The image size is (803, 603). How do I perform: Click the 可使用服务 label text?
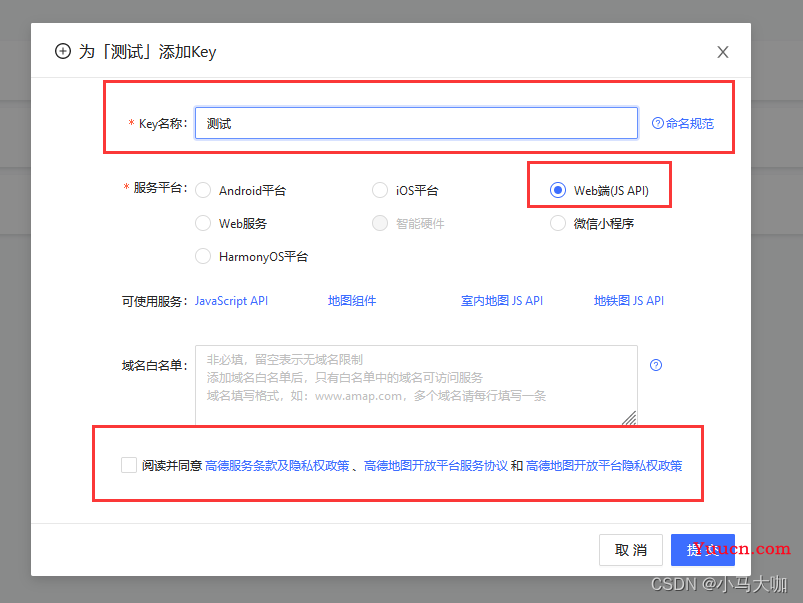(x=154, y=301)
